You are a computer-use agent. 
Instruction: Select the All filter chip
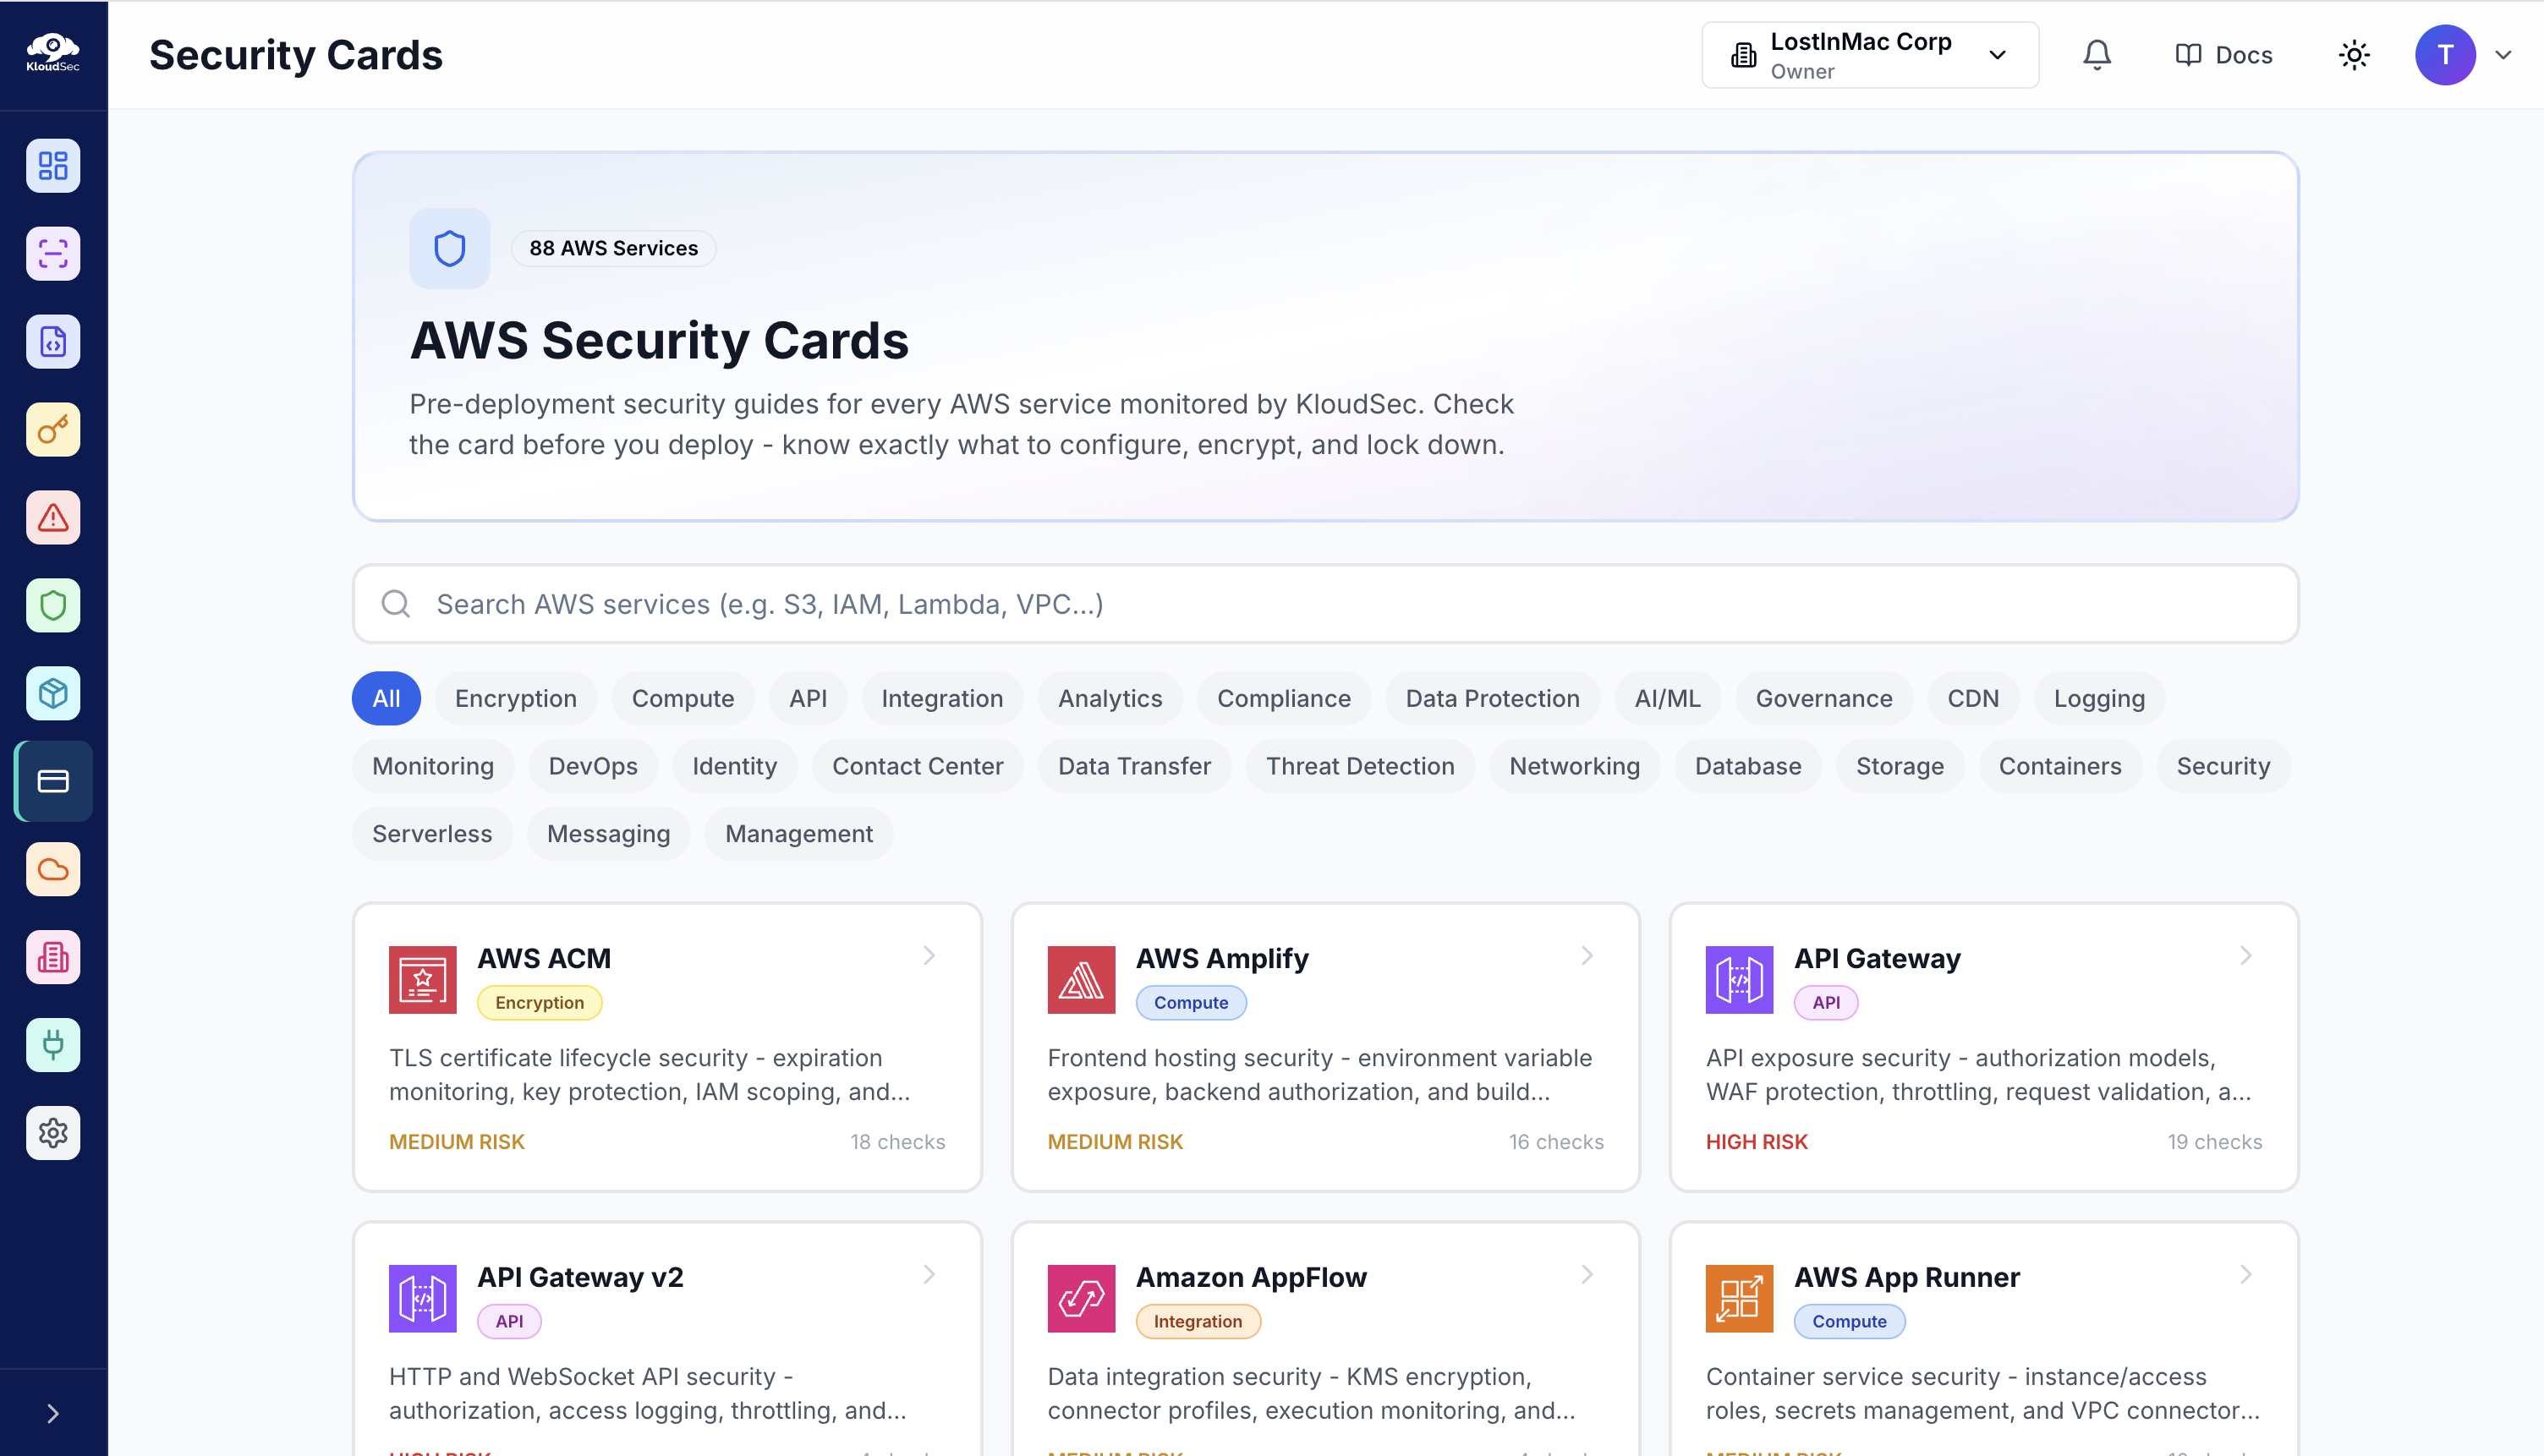386,698
